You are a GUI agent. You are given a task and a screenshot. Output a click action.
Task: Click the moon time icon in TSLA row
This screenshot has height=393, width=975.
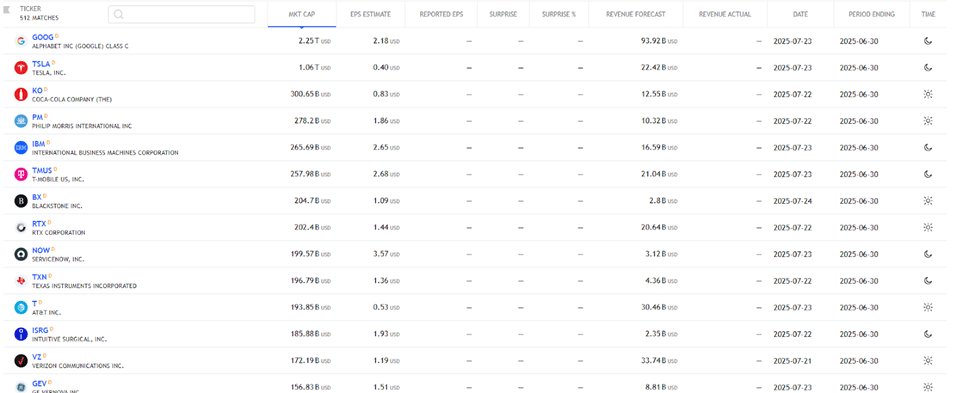[x=928, y=68]
